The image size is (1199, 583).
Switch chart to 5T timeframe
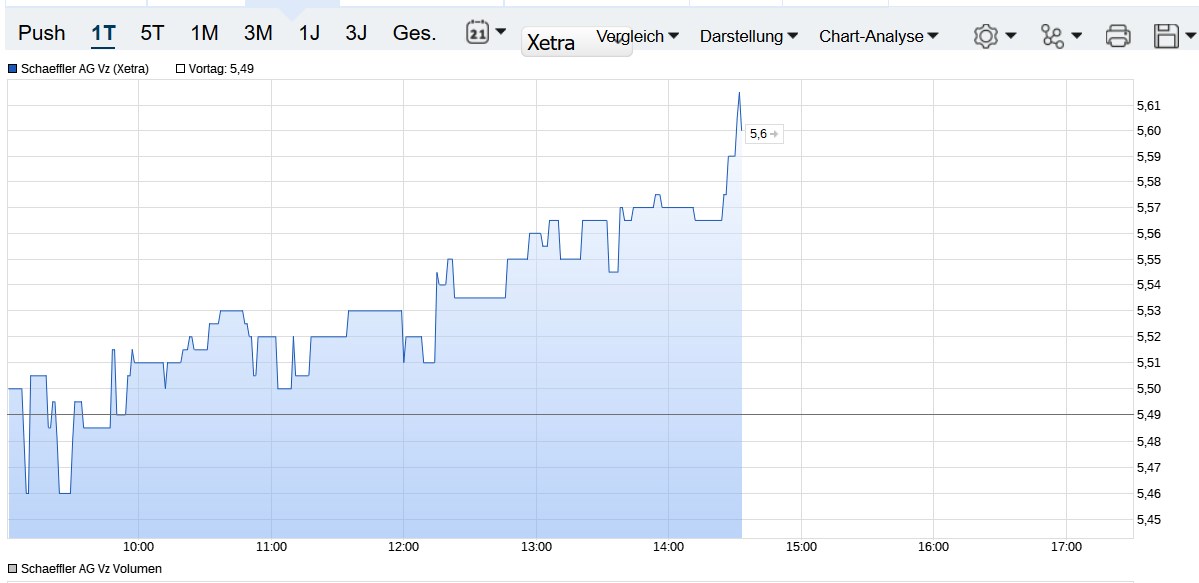[x=152, y=33]
